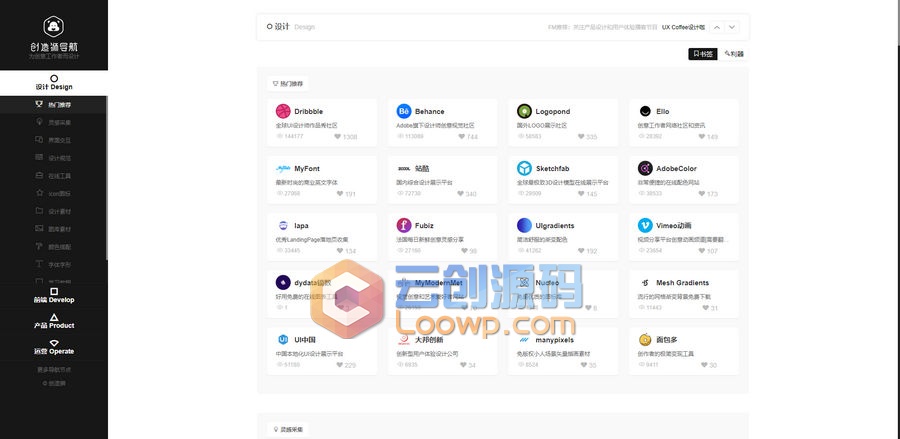Open the UI中国 blue icon
Image resolution: width=900 pixels, height=439 pixels.
coord(283,340)
